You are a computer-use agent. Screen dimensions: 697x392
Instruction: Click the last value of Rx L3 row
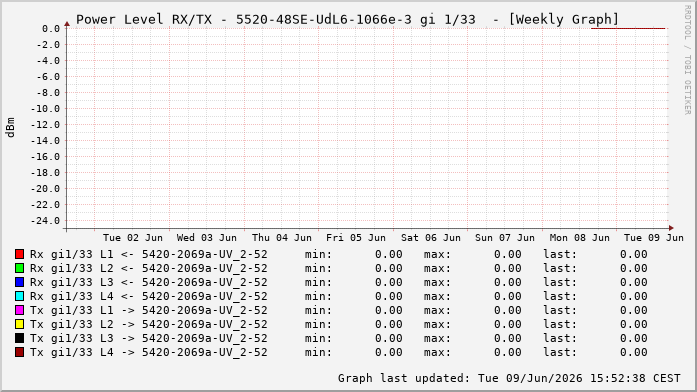[634, 282]
